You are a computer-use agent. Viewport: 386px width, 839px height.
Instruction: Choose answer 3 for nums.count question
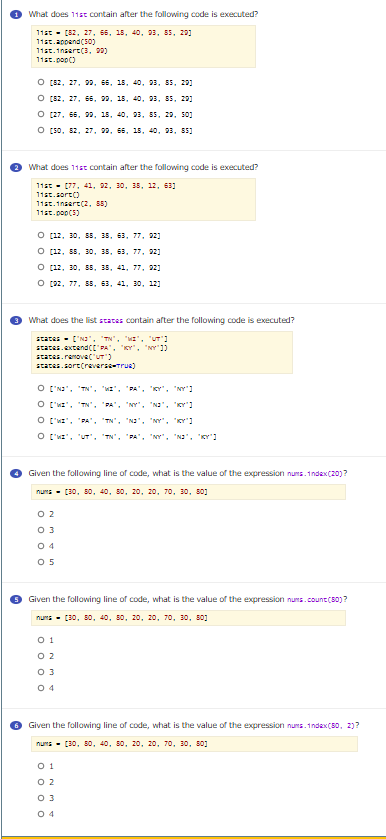(41, 672)
